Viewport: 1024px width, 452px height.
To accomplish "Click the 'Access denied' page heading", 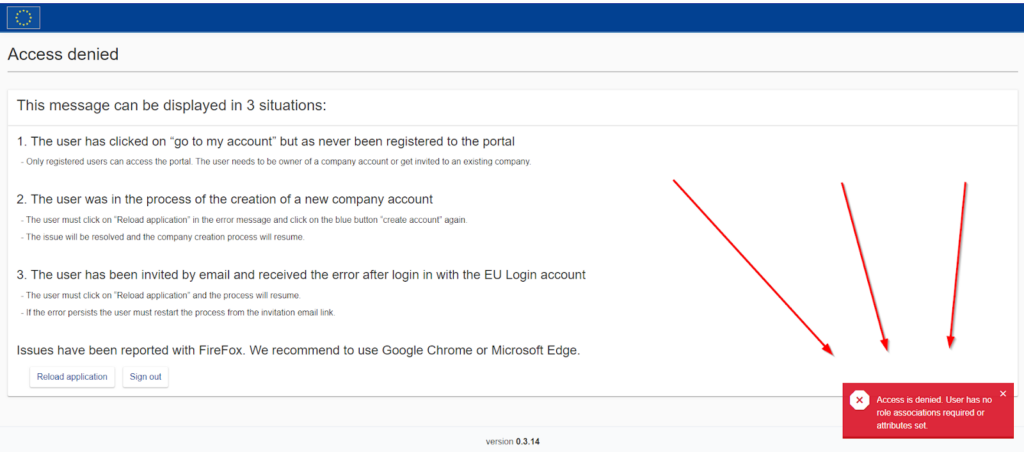I will pos(63,54).
